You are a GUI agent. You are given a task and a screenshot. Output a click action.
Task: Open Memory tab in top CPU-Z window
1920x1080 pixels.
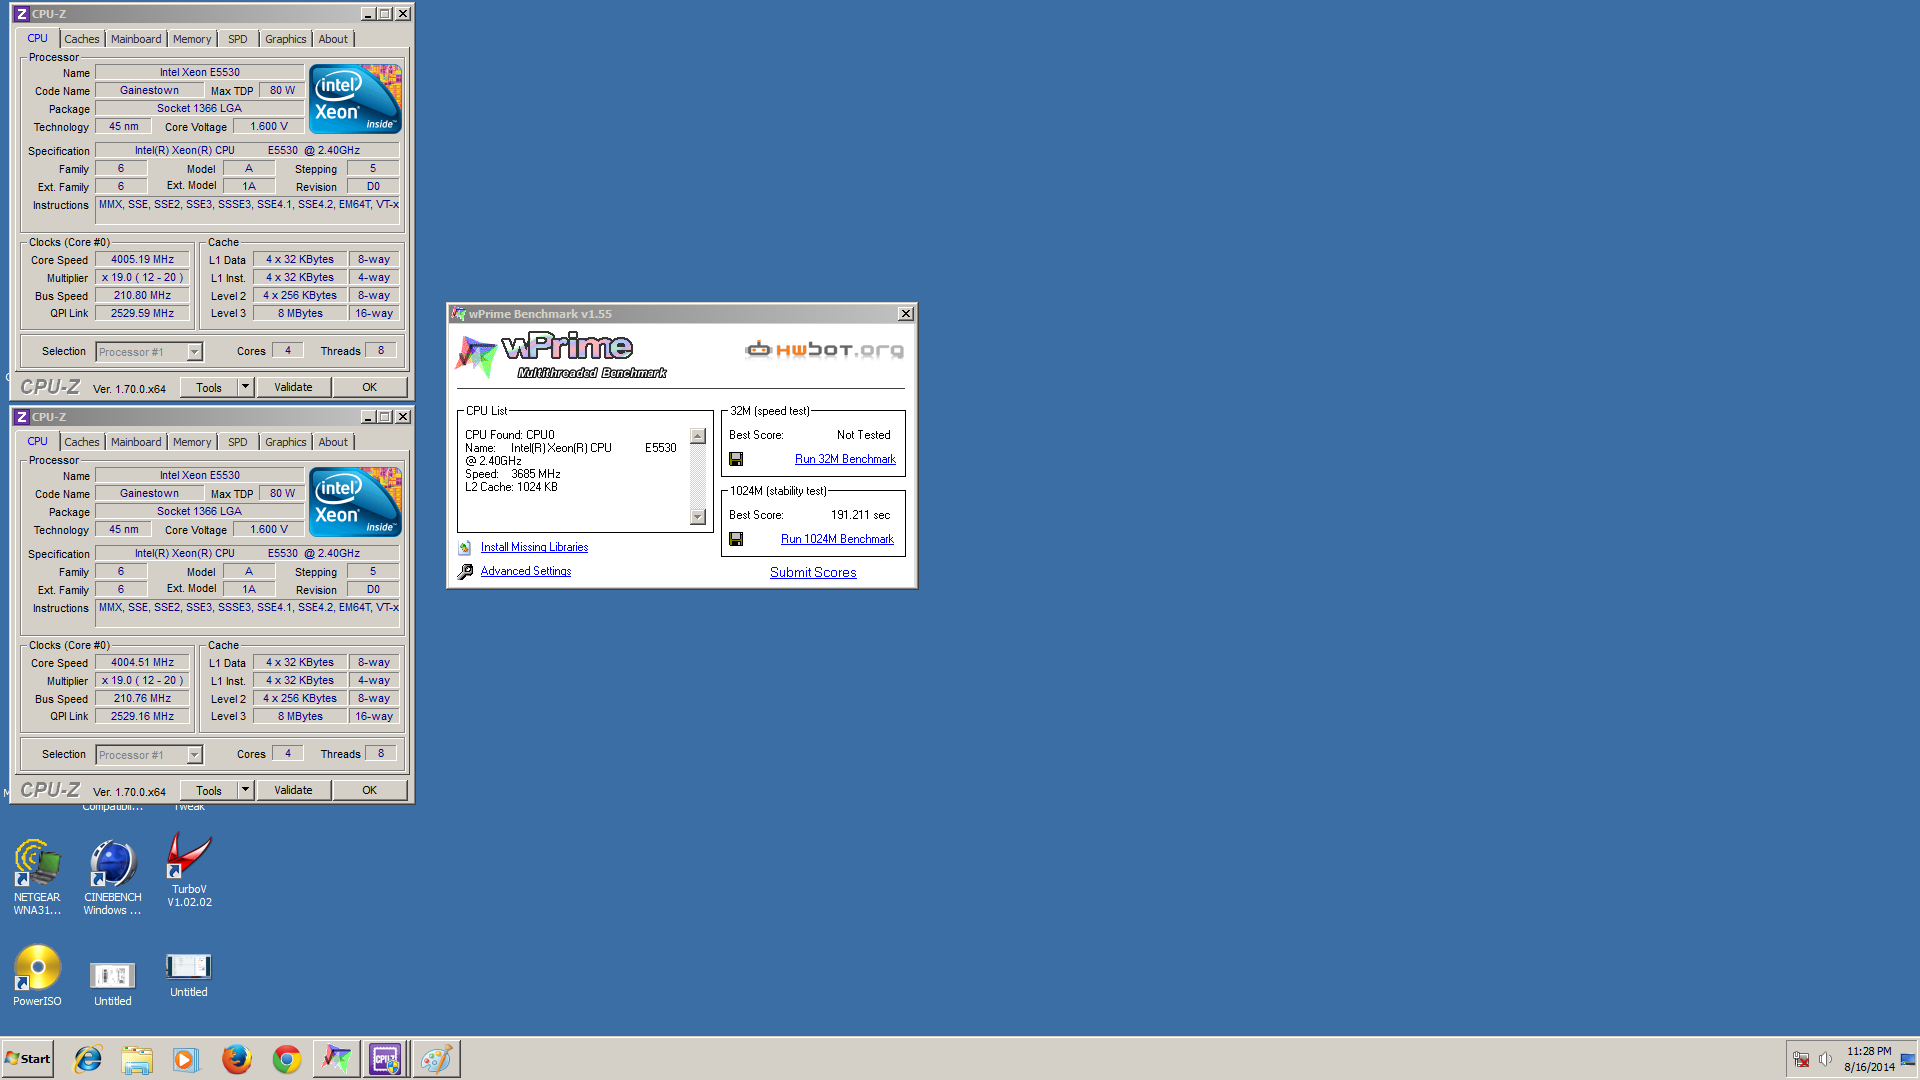coord(192,39)
